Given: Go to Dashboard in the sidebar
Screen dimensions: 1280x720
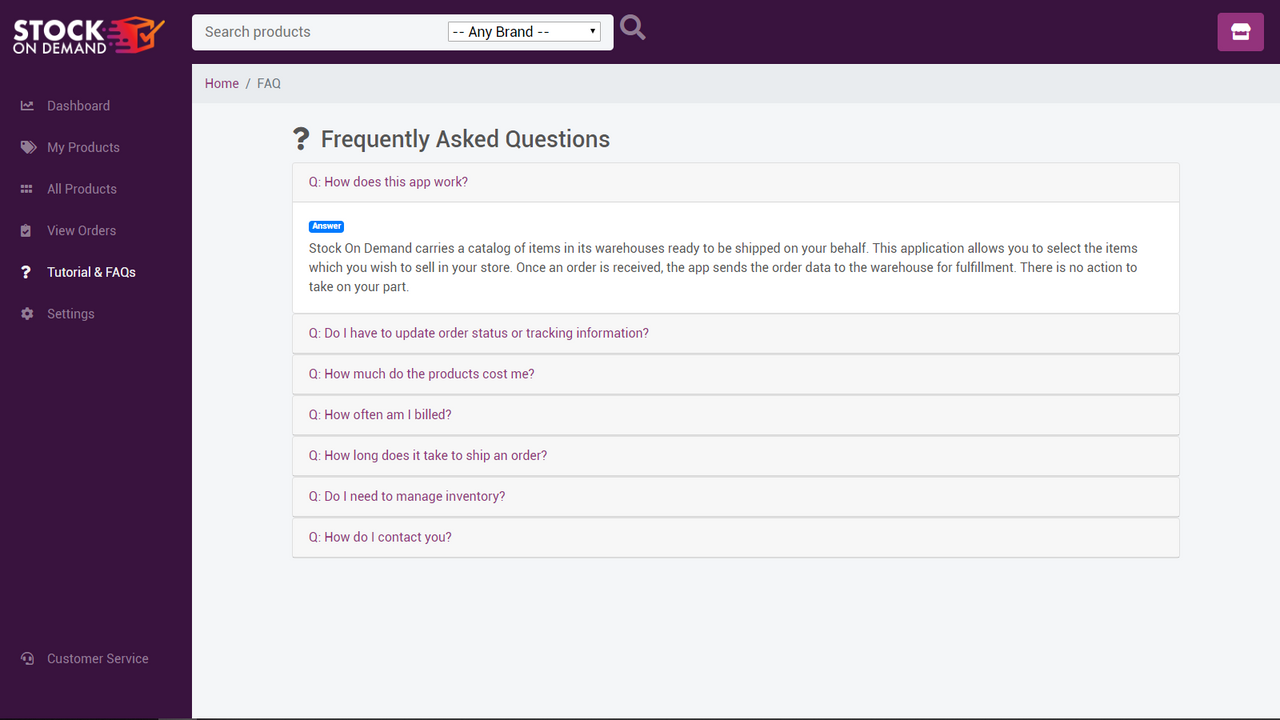Looking at the screenshot, I should pyautogui.click(x=78, y=106).
